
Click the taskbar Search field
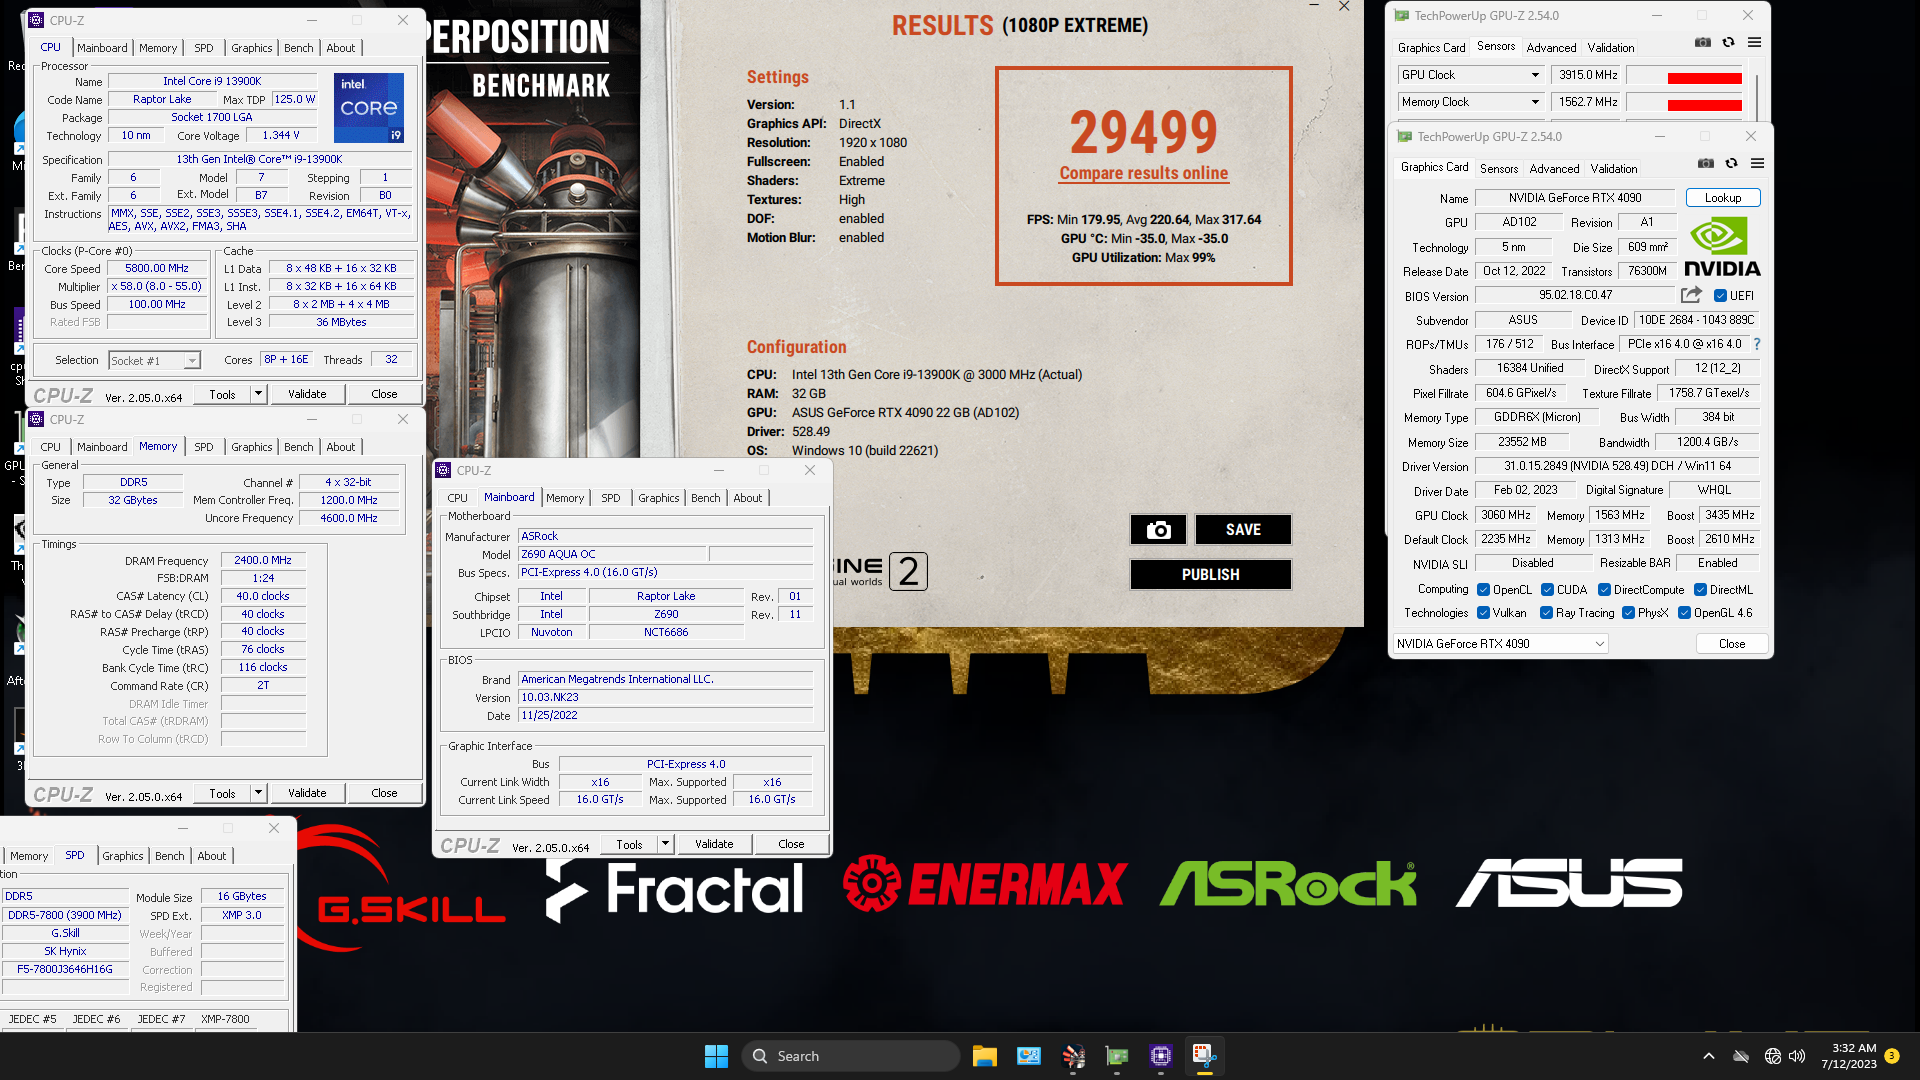click(850, 1056)
